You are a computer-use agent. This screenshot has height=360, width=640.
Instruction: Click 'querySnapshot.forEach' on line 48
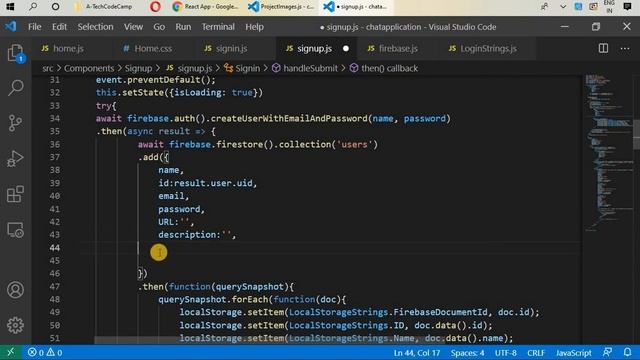[213, 300]
